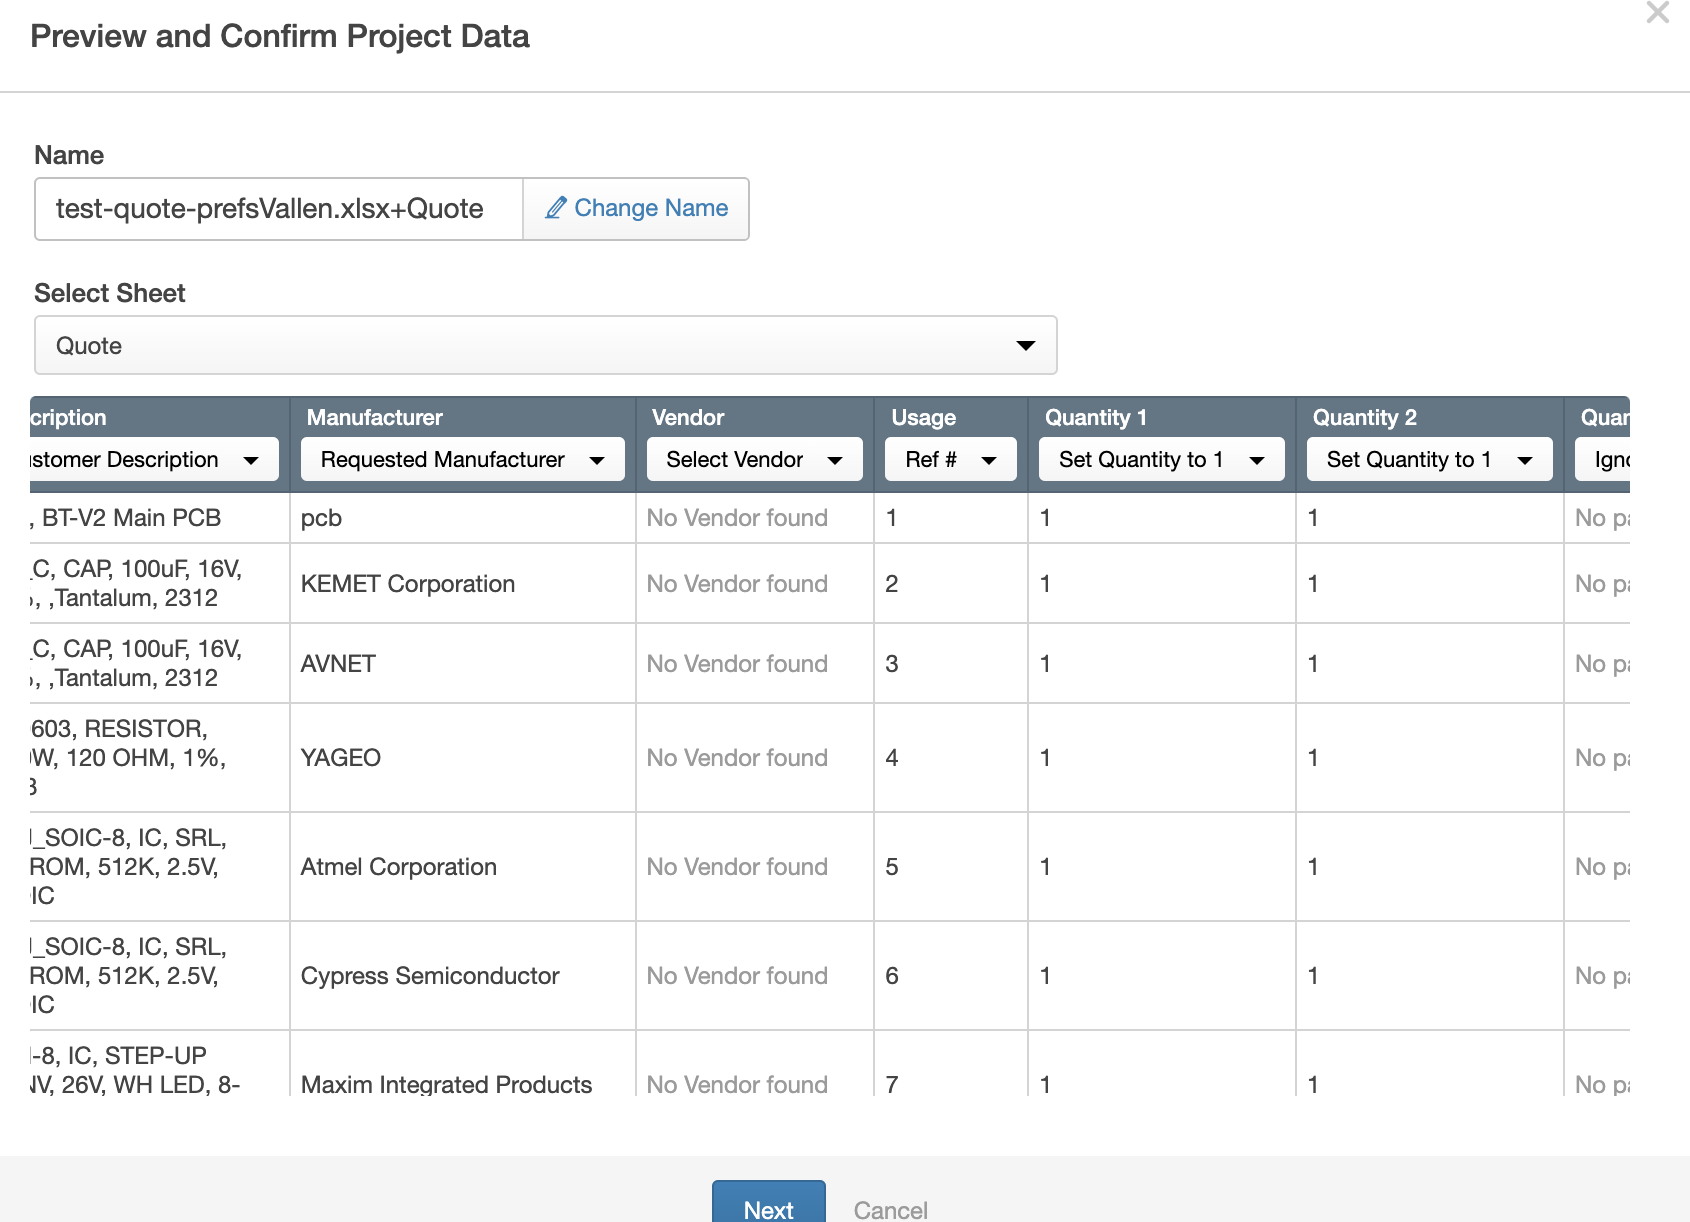Open Quantity 1 Set Quantity dropdown

tap(1160, 459)
